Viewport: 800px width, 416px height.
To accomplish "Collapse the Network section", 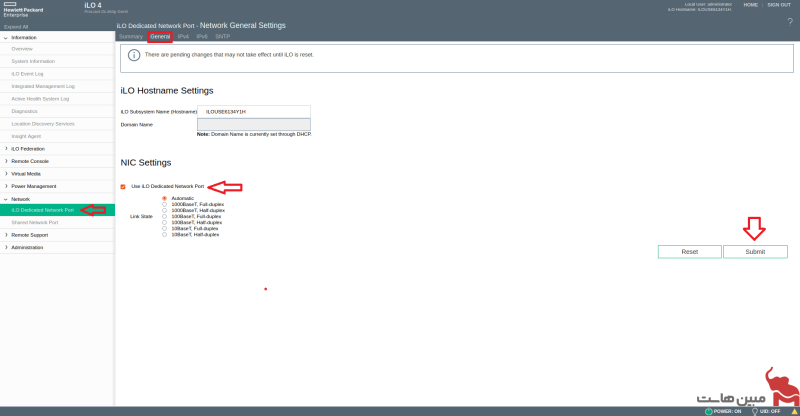I will [6, 199].
